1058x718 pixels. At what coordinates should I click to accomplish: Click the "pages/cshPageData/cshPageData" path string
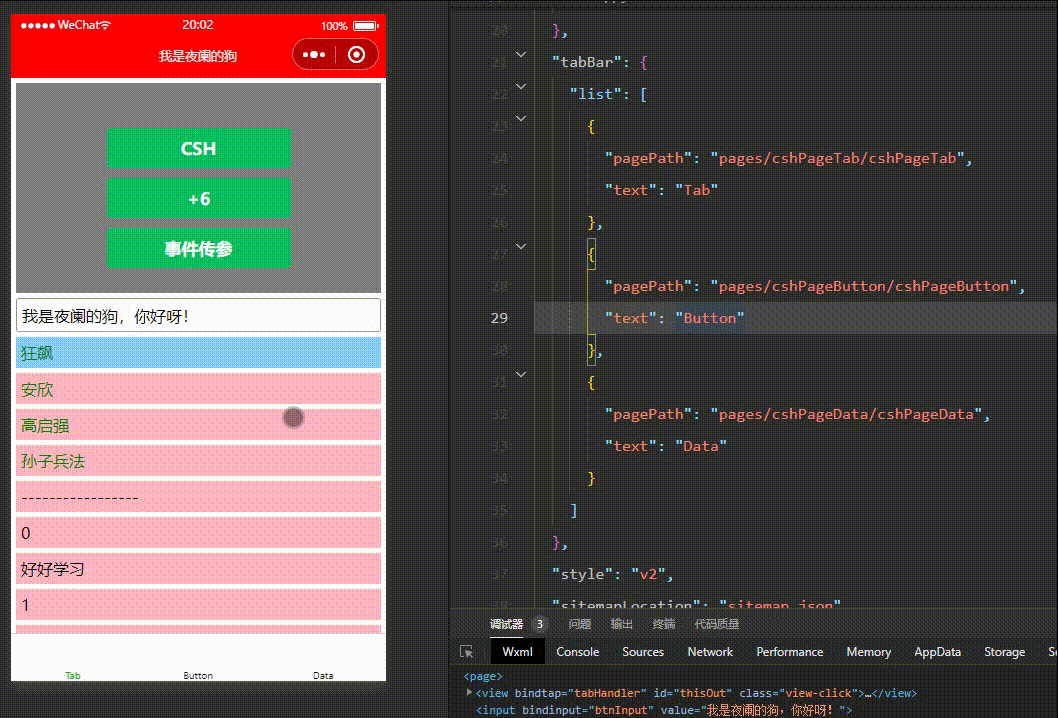click(846, 414)
